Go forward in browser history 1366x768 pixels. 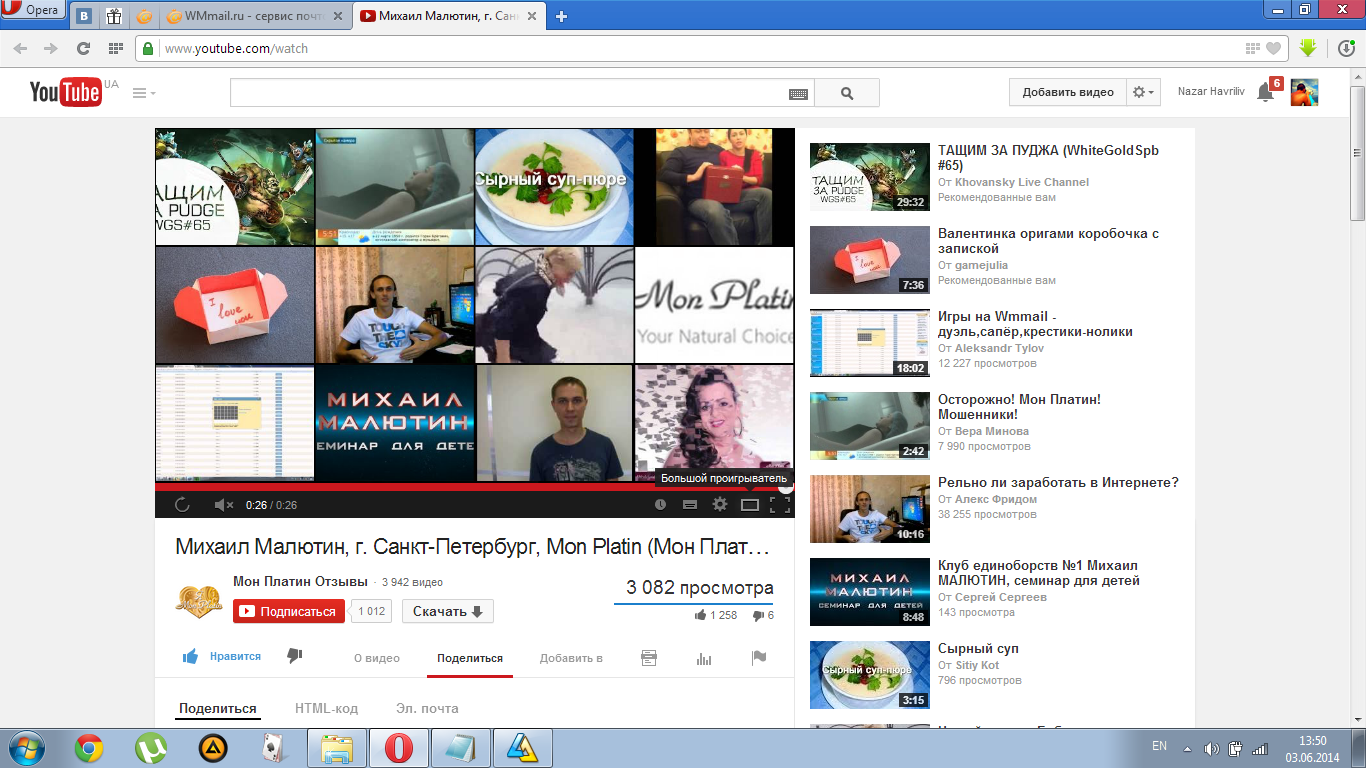pos(50,48)
